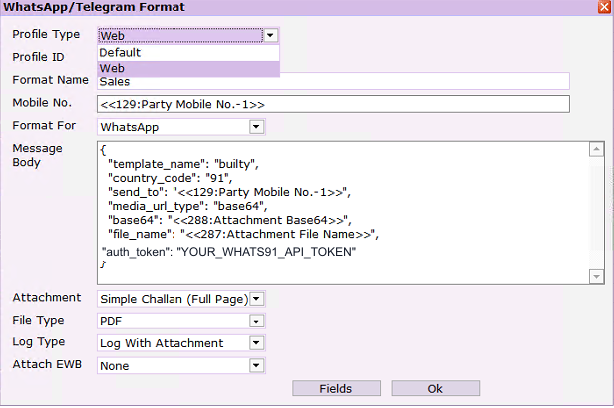The width and height of the screenshot is (614, 408).
Task: Click the "base64" Attachment Base64 line
Action: tap(230, 220)
